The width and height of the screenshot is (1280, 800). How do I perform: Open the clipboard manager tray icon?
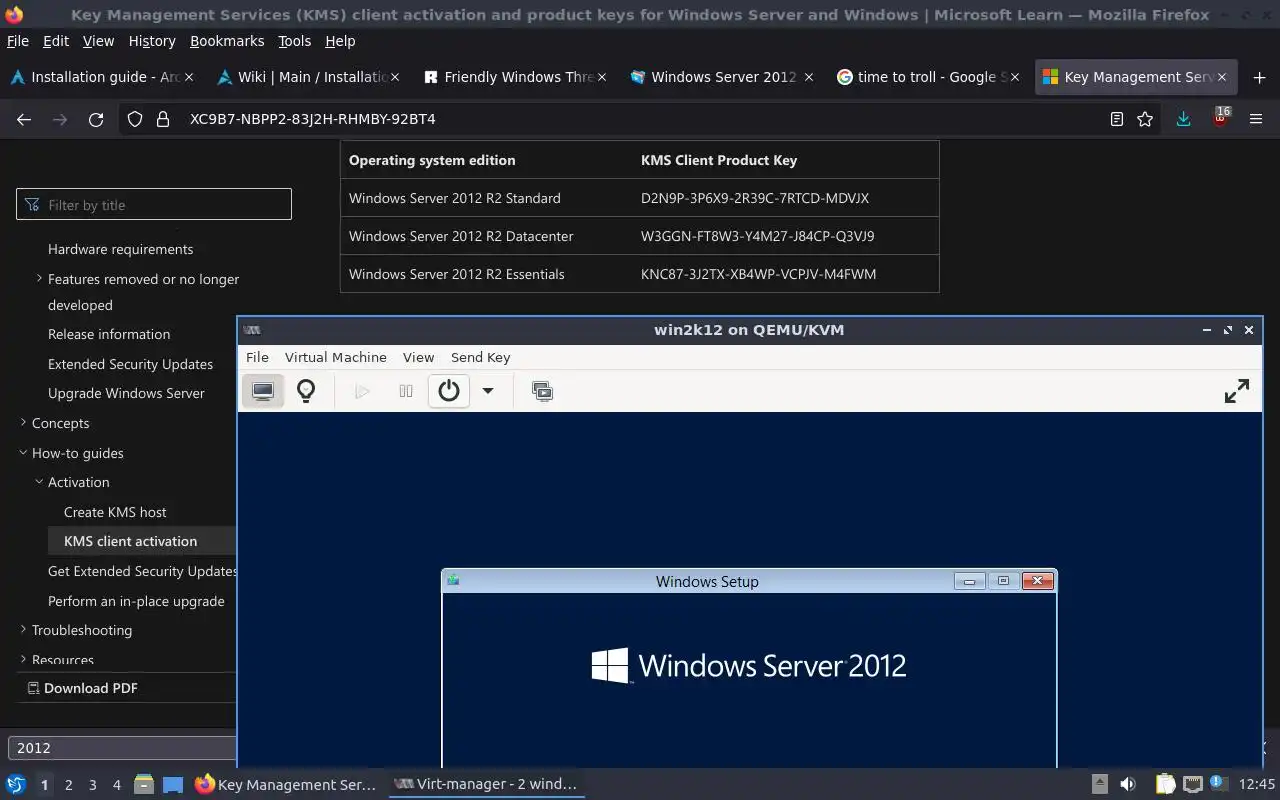coord(1165,784)
